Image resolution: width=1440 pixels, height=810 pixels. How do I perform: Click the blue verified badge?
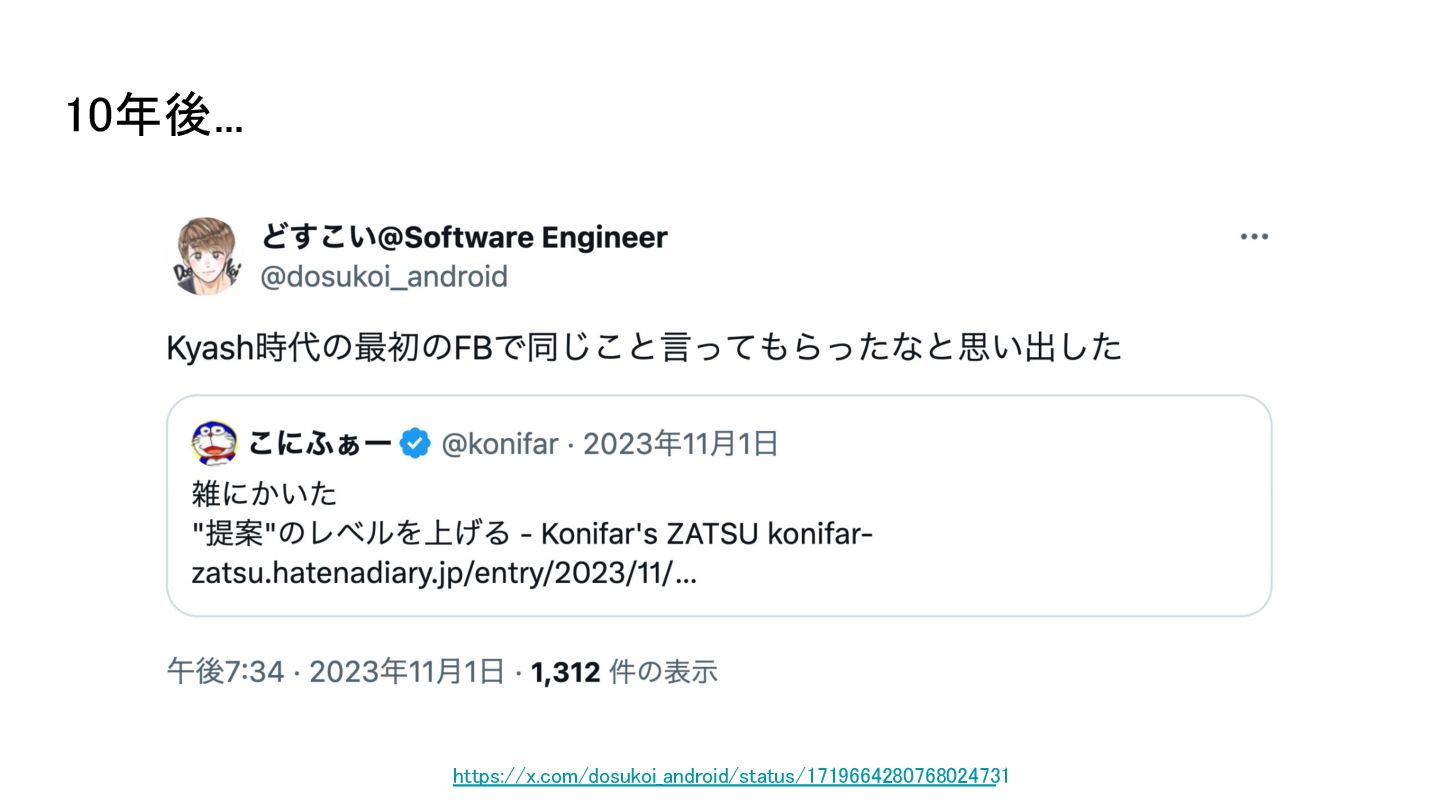(415, 443)
